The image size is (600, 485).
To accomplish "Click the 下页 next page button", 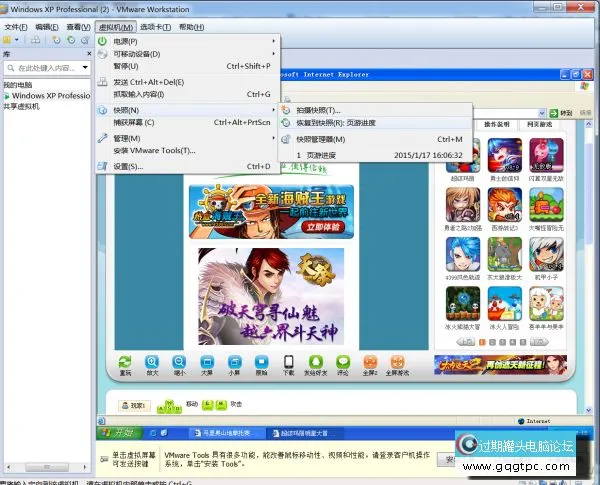I will (x=539, y=342).
